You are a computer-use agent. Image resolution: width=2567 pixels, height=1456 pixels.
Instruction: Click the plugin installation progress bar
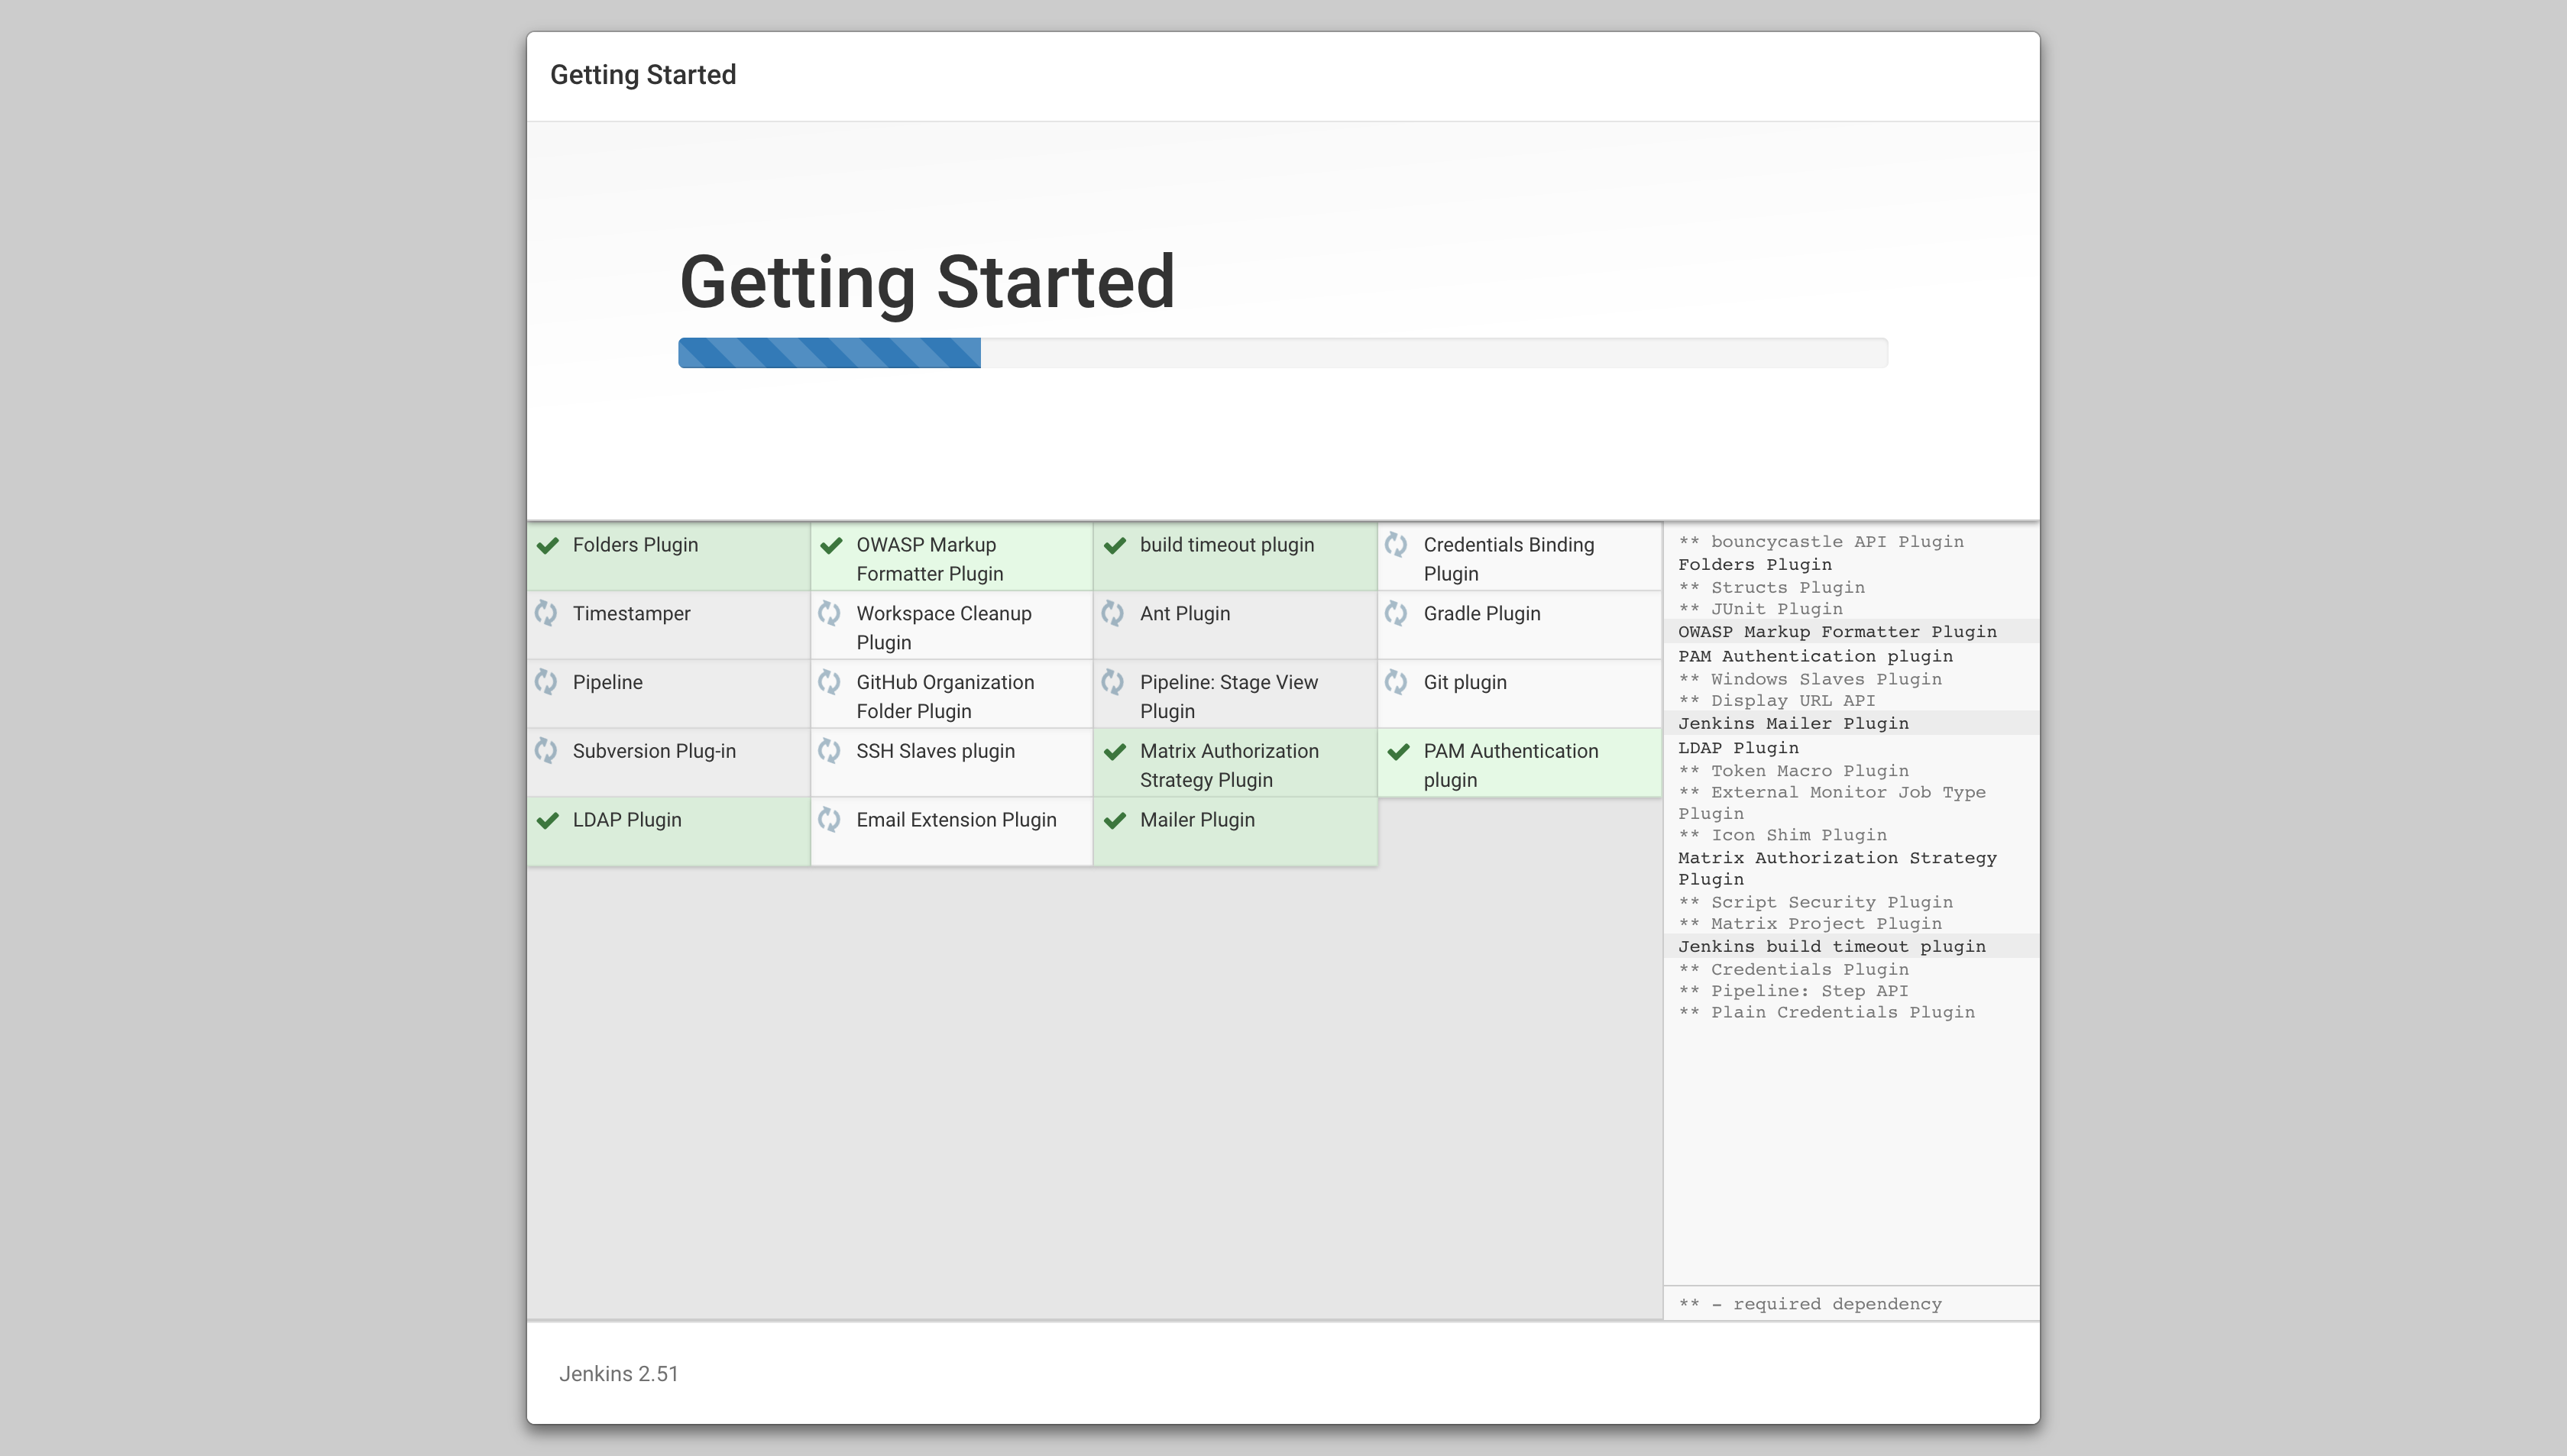1283,353
